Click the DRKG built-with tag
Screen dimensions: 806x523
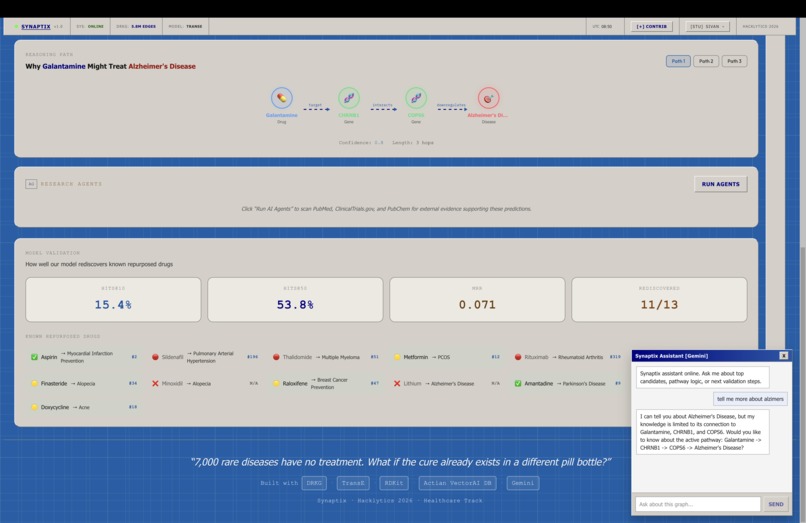(x=314, y=483)
